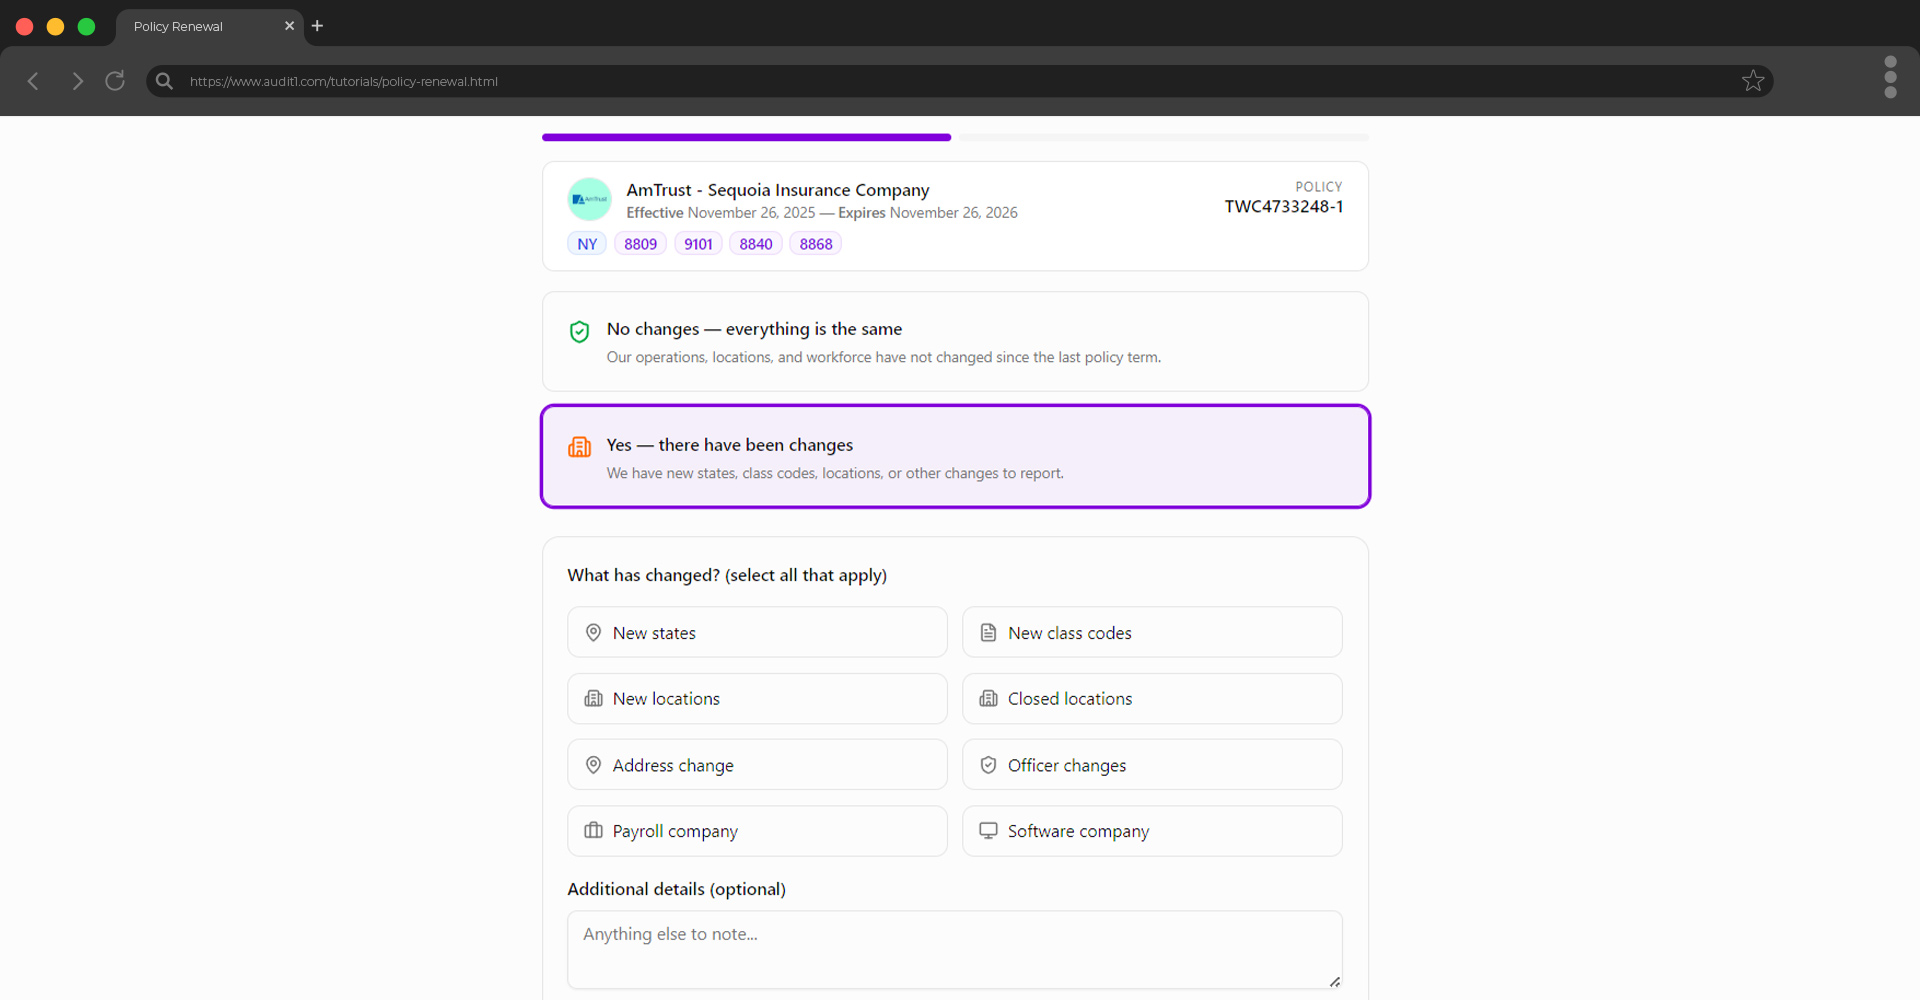Click the purple progress bar at the top

coord(745,137)
